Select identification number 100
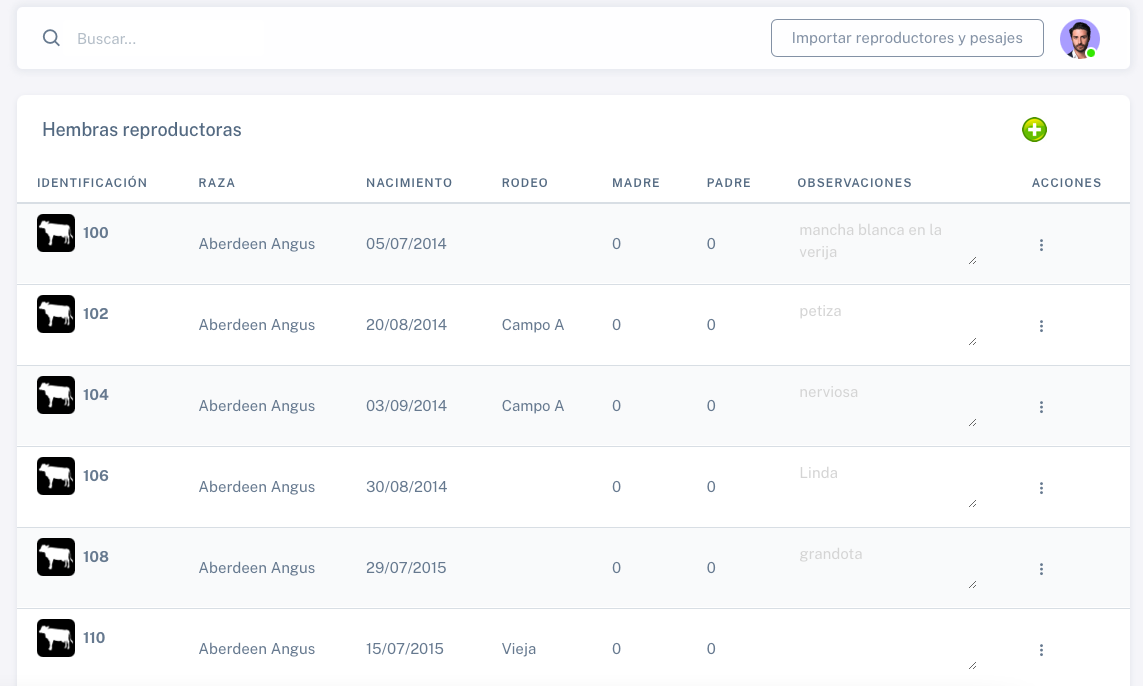The height and width of the screenshot is (686, 1143). click(x=95, y=233)
